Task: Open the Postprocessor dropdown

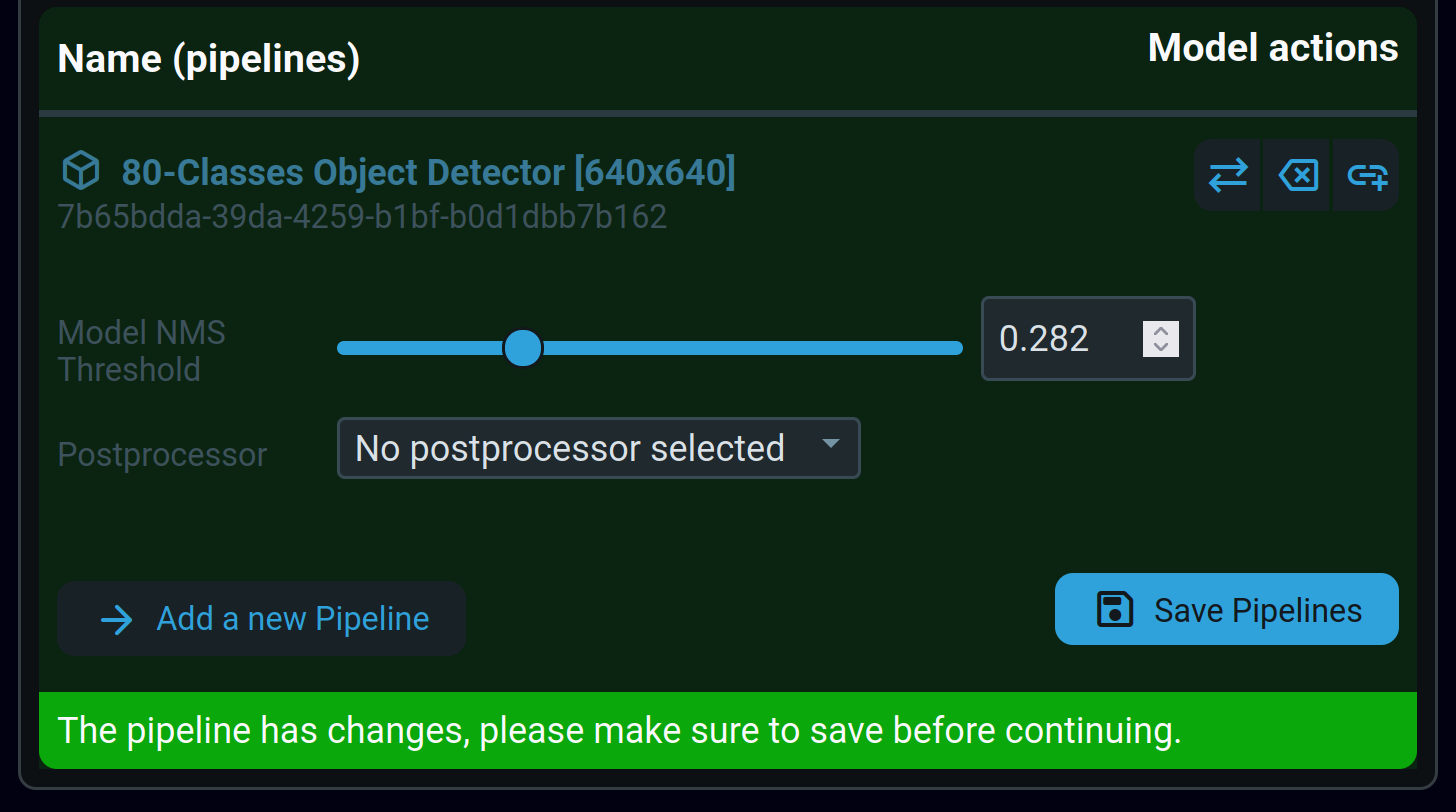Action: click(598, 448)
